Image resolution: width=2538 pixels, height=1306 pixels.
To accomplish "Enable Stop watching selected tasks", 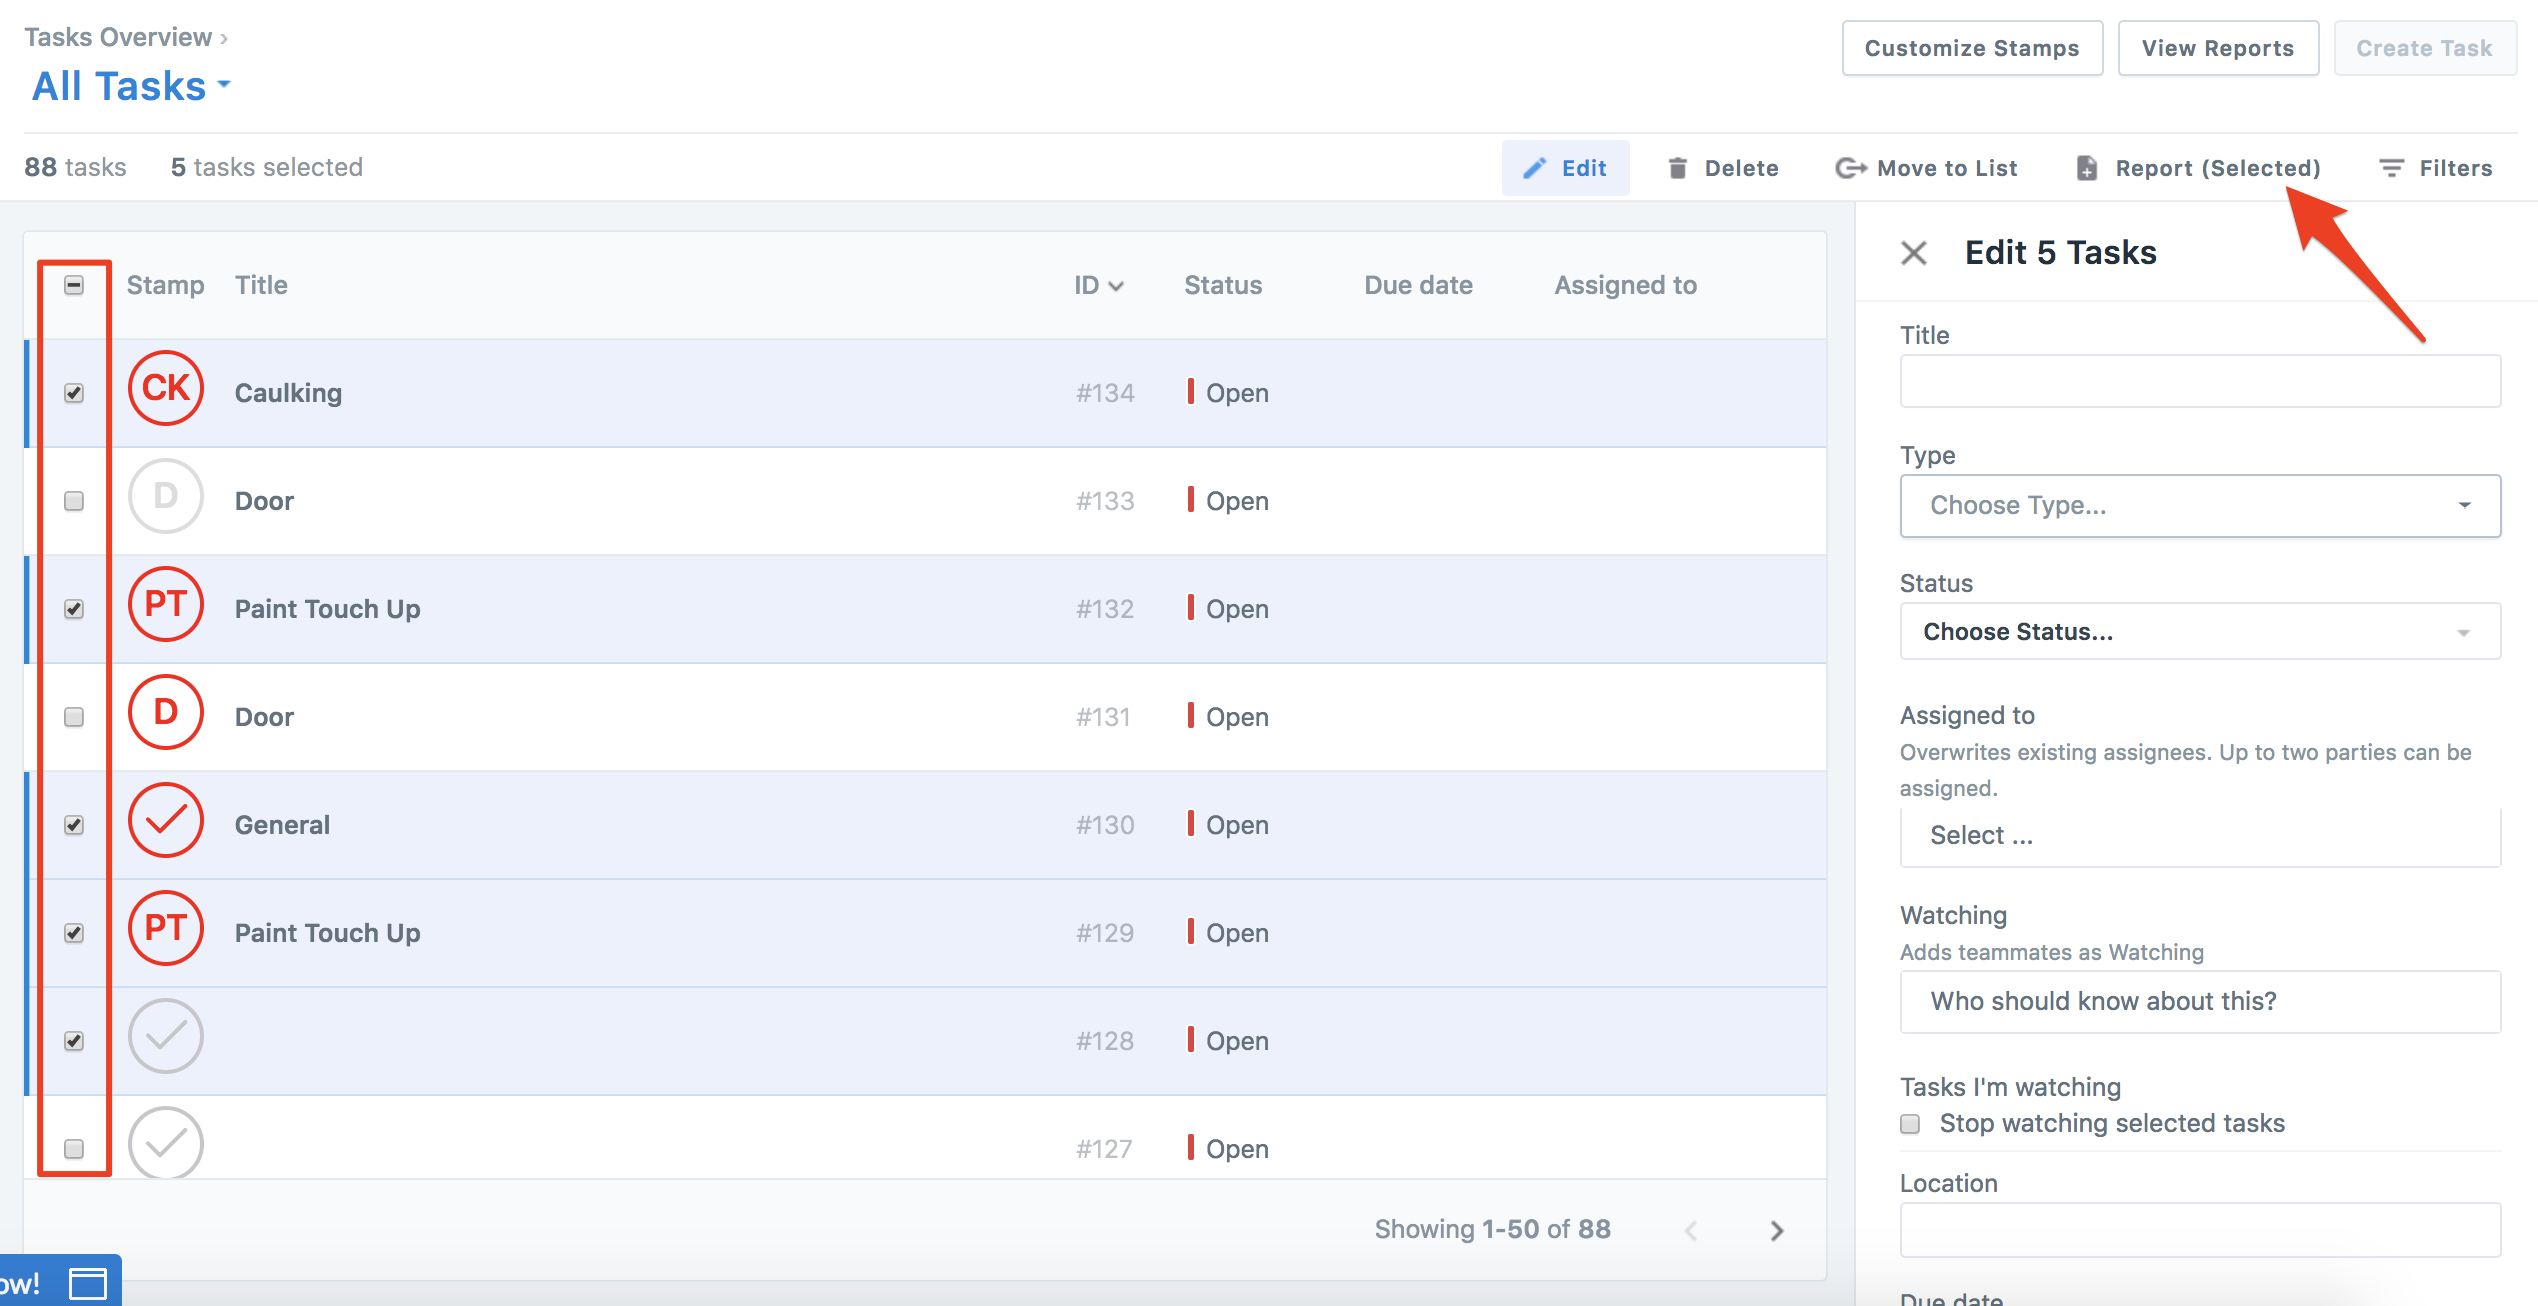I will (x=1910, y=1124).
